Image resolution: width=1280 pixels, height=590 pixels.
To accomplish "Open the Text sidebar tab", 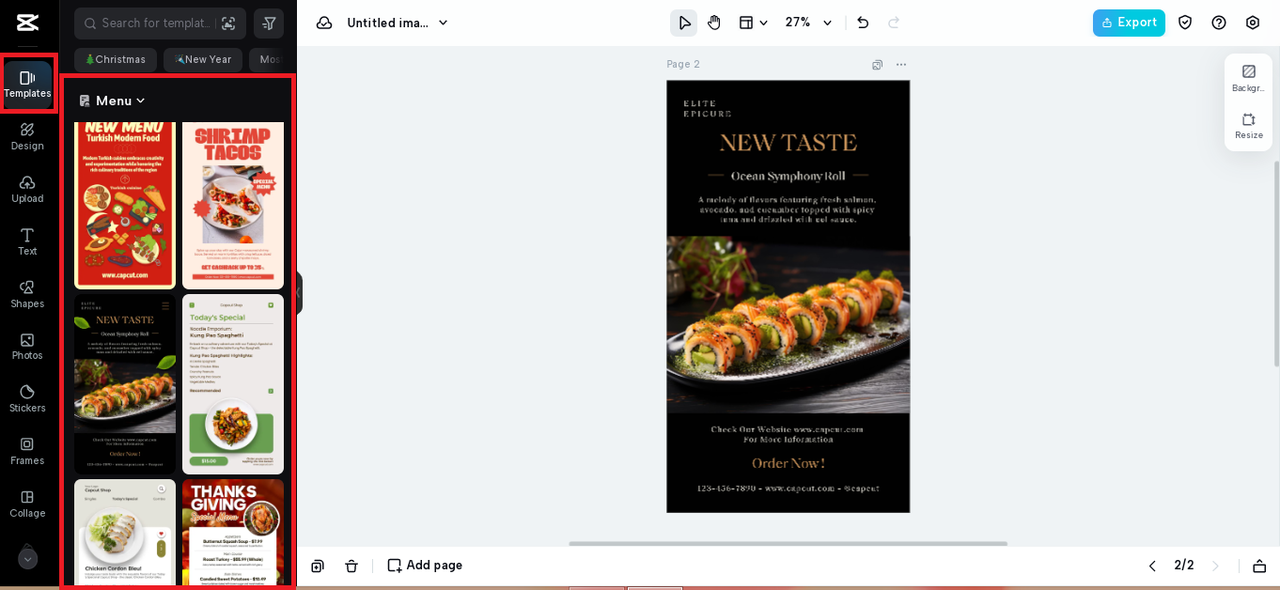I will (27, 241).
